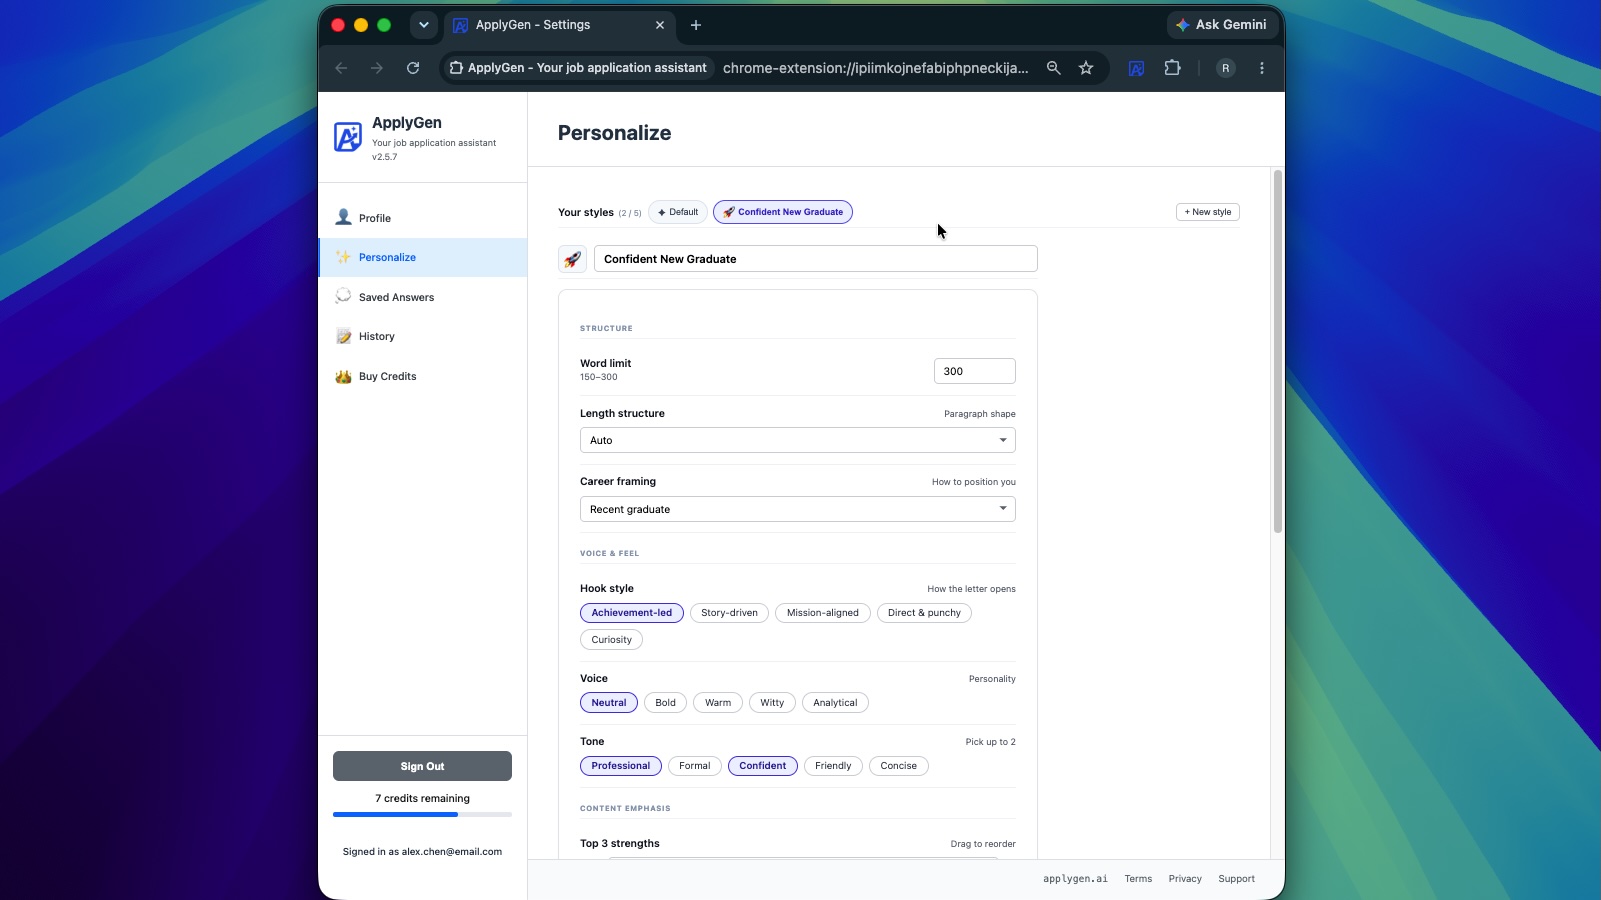1601x900 pixels.
Task: Click the credits remaining progress bar
Action: point(422,815)
